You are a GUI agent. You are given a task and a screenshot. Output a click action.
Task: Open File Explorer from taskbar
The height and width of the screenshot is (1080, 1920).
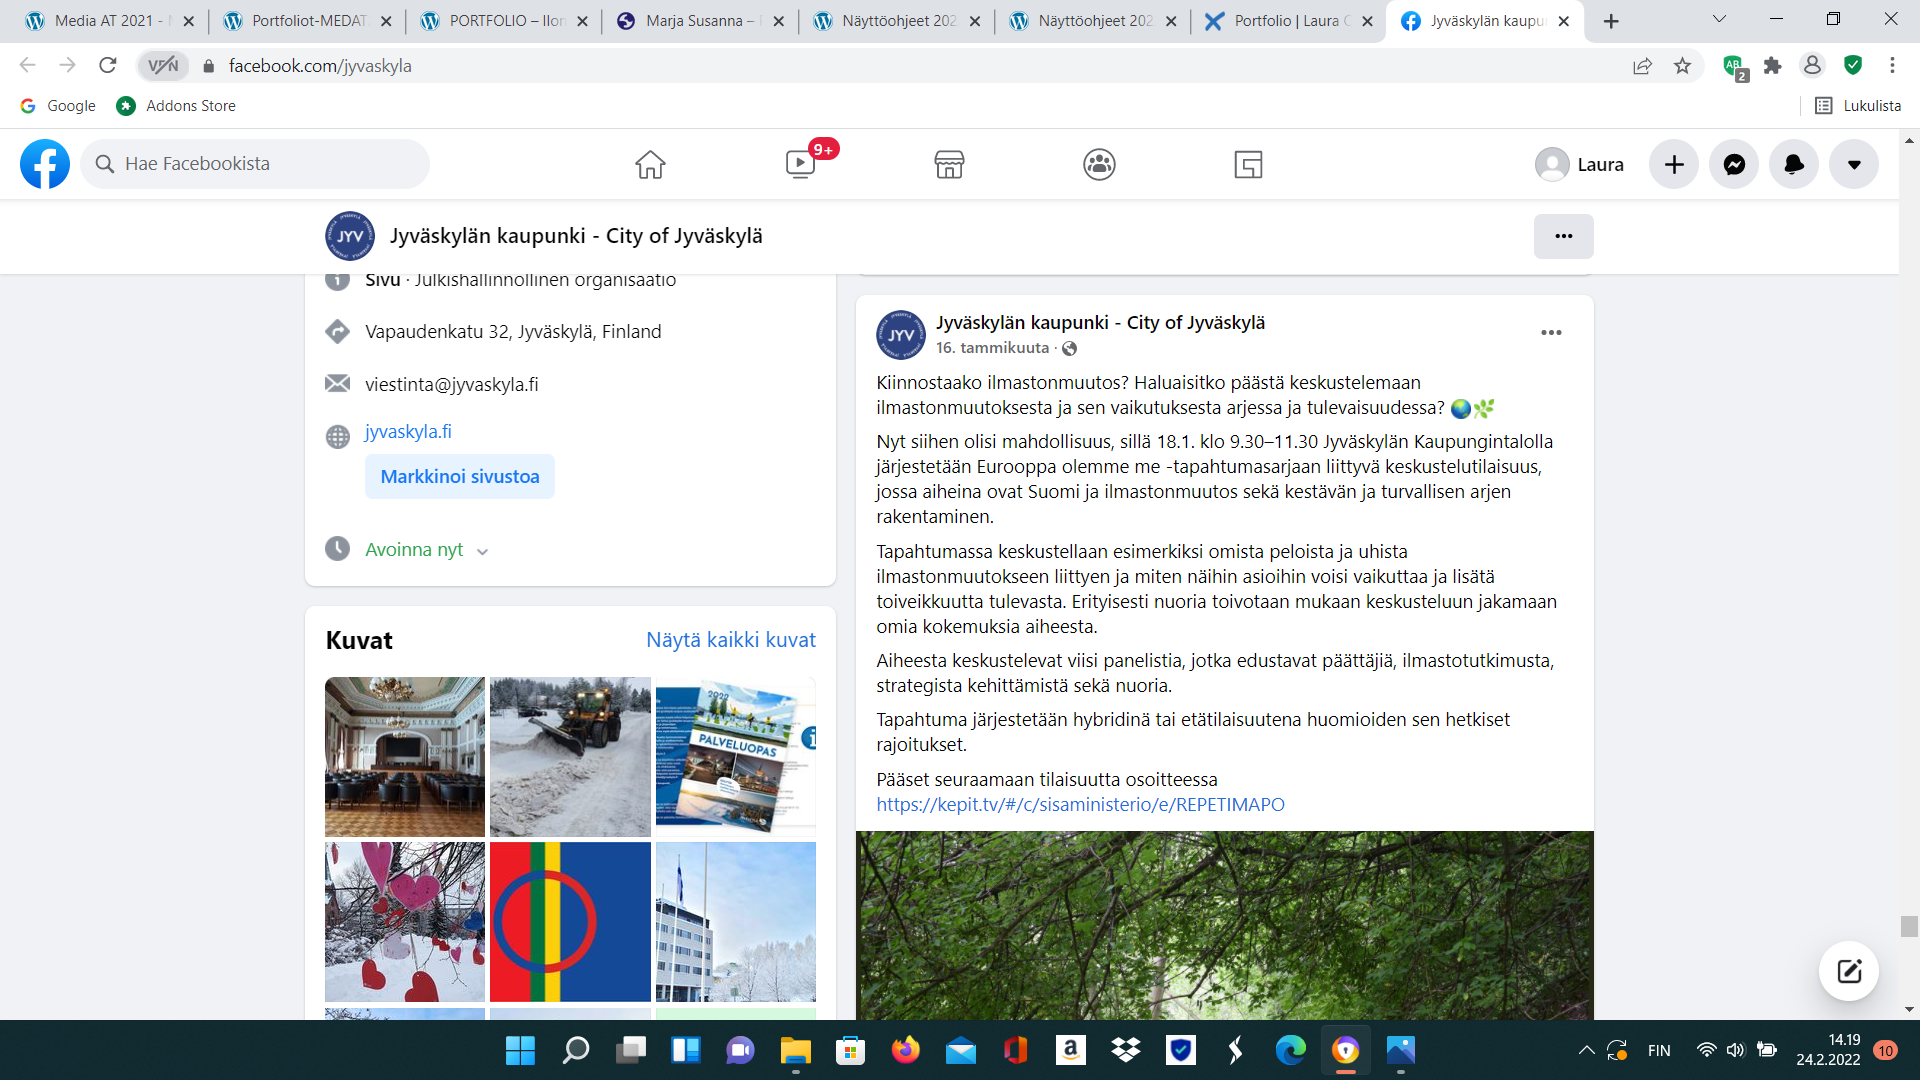(795, 1050)
